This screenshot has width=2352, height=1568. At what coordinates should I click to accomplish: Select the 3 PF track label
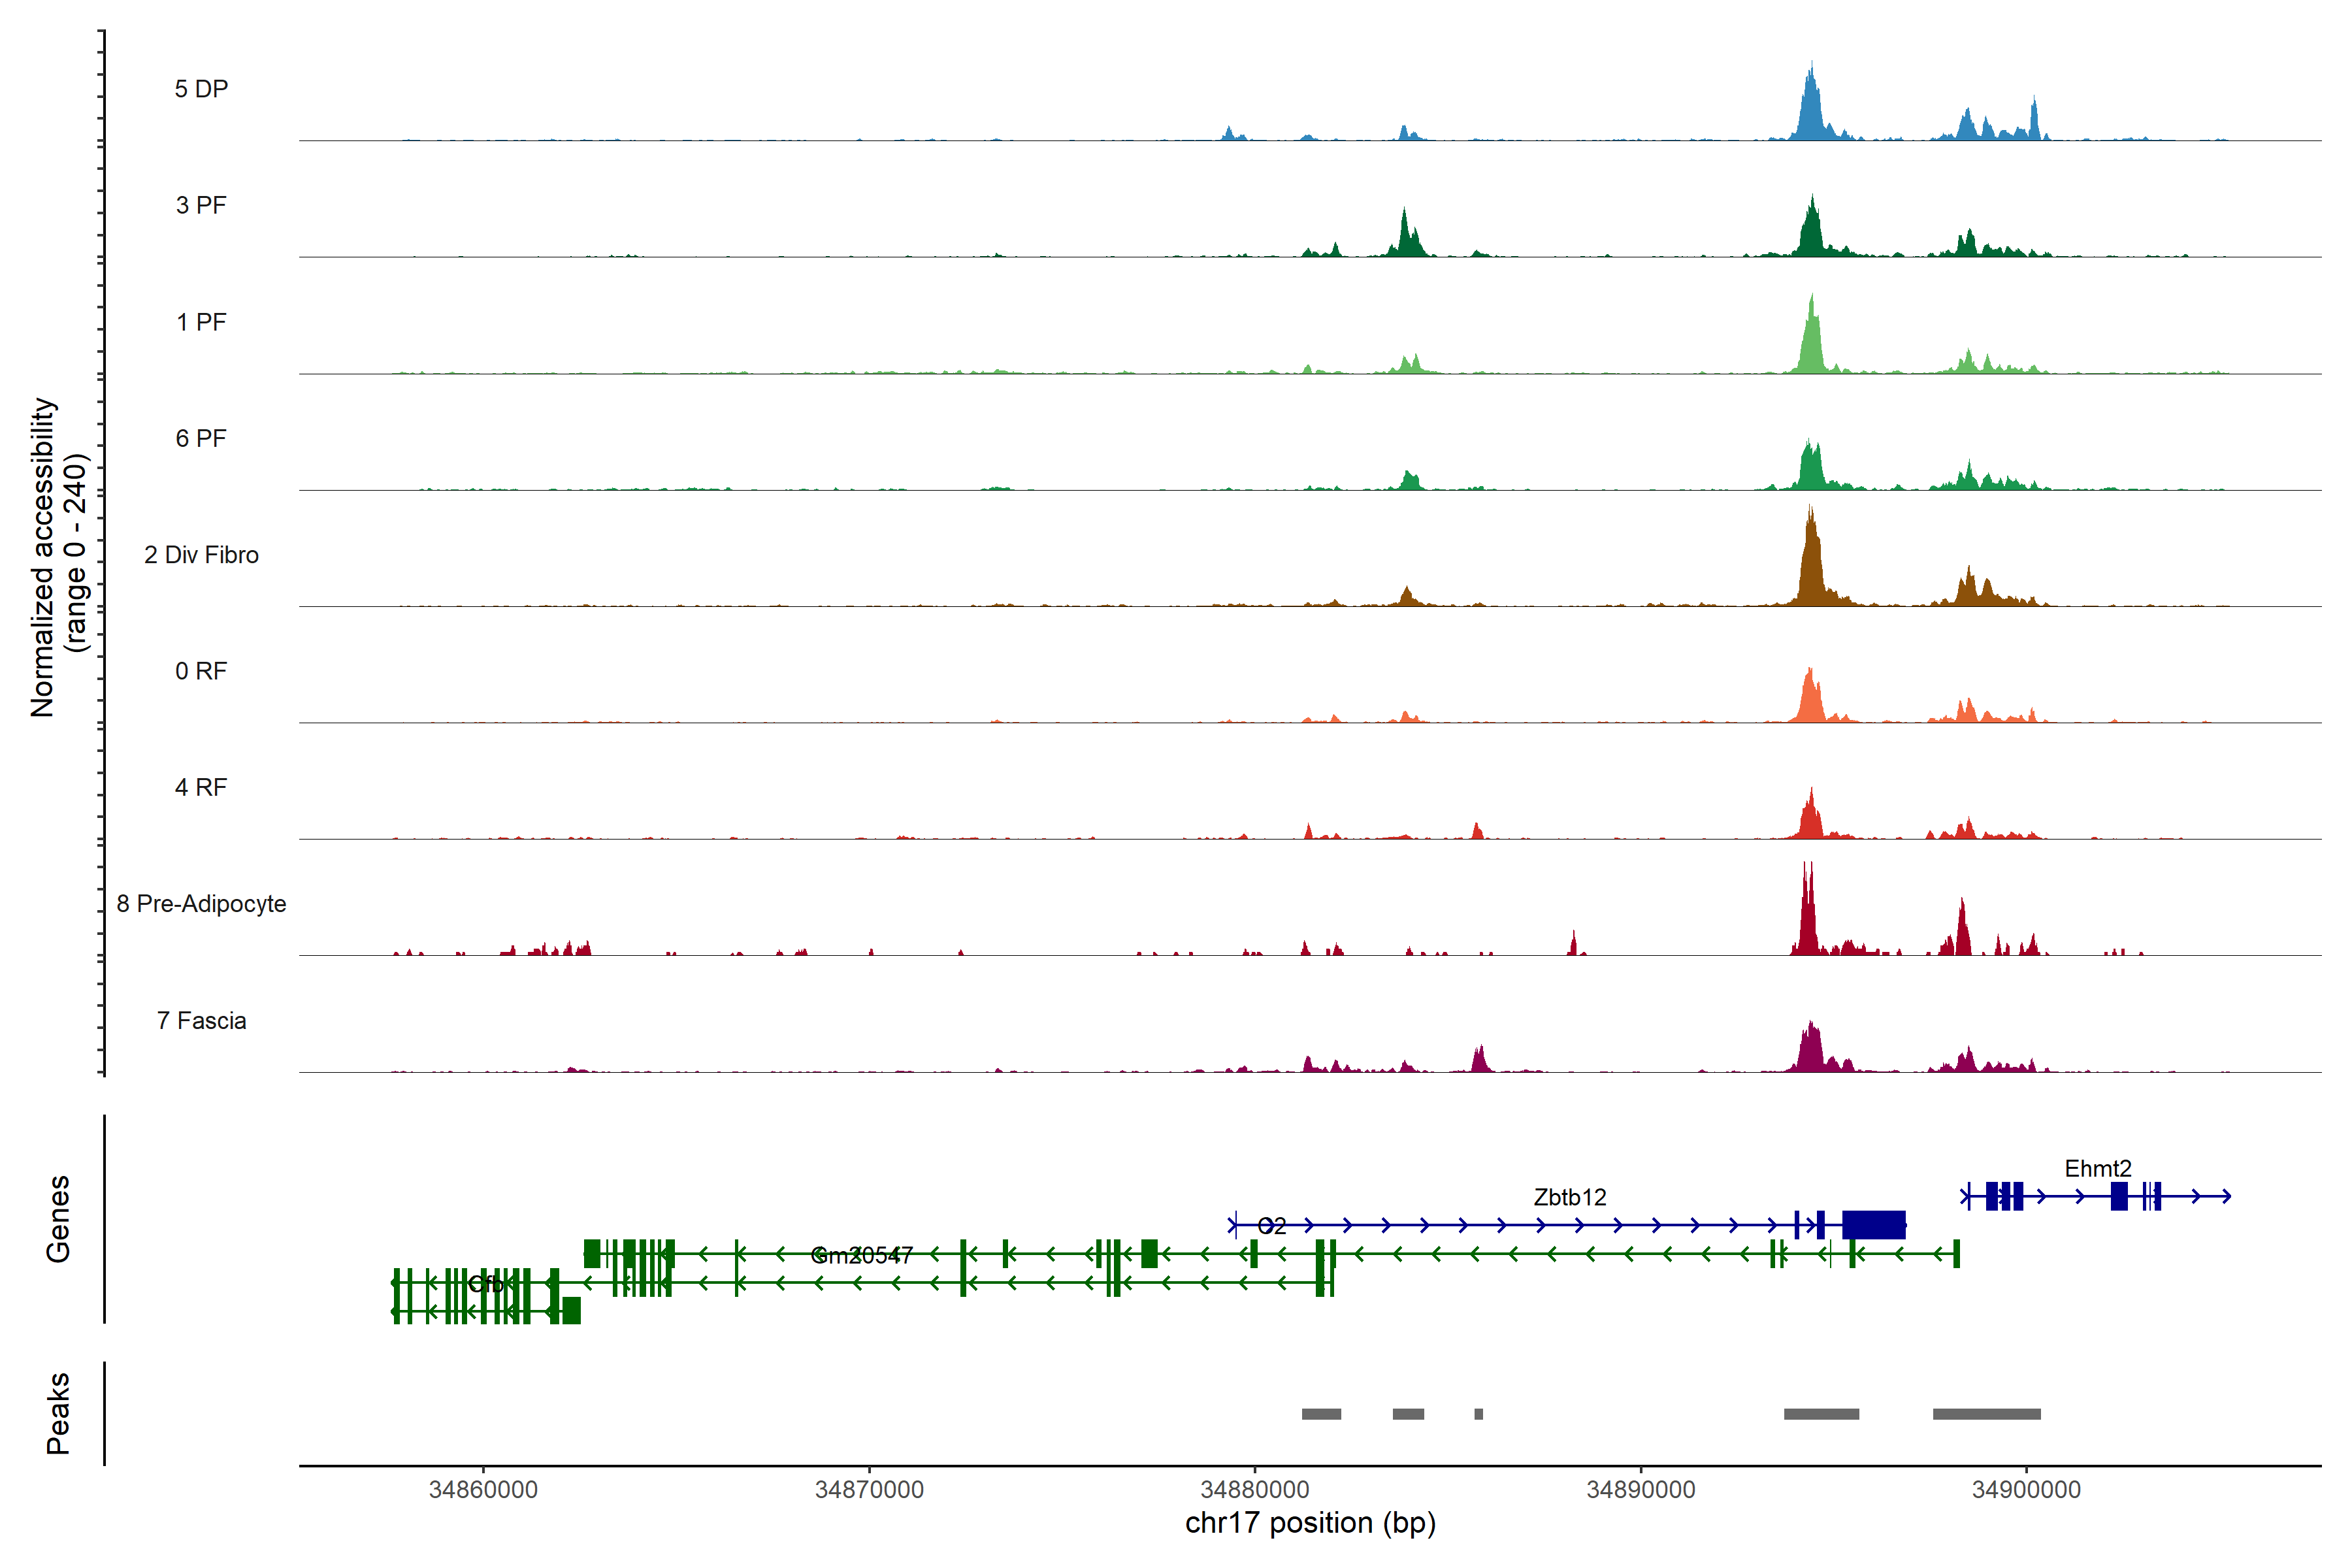coord(201,205)
